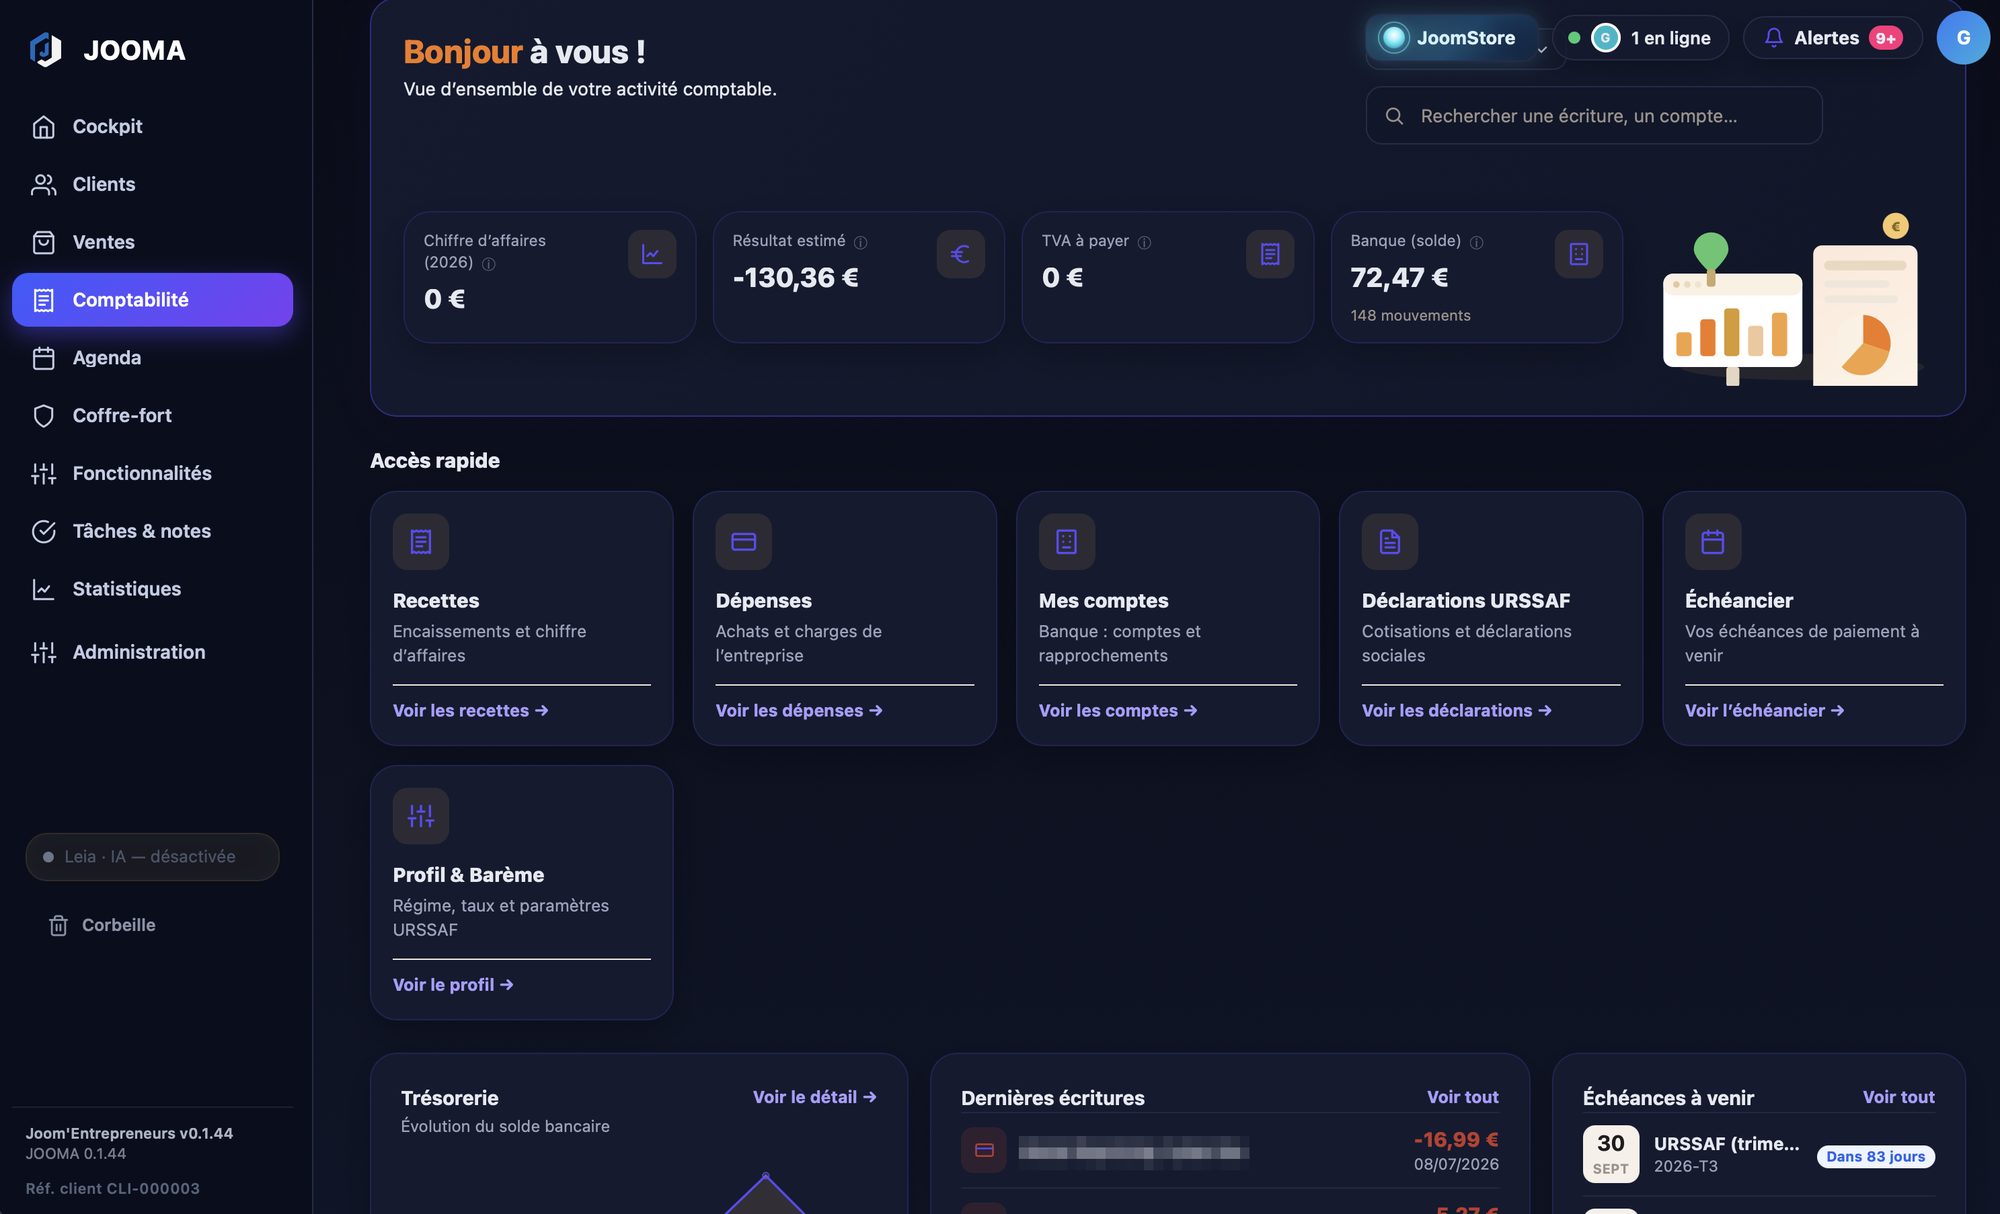This screenshot has width=2000, height=1214.
Task: Click the info icon next to TVA à payer
Action: [1144, 242]
